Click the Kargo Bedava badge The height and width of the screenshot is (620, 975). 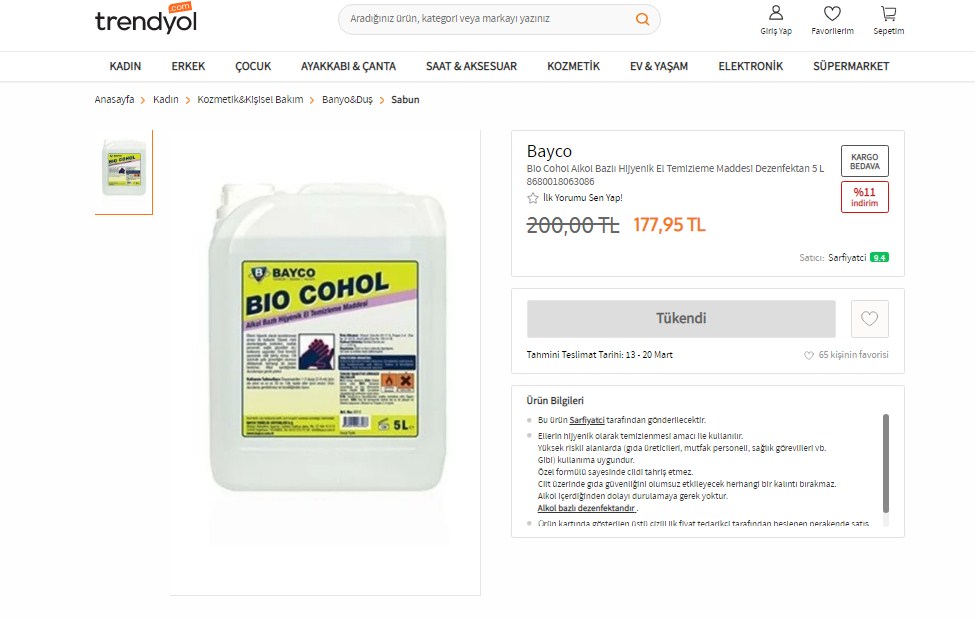pyautogui.click(x=864, y=161)
